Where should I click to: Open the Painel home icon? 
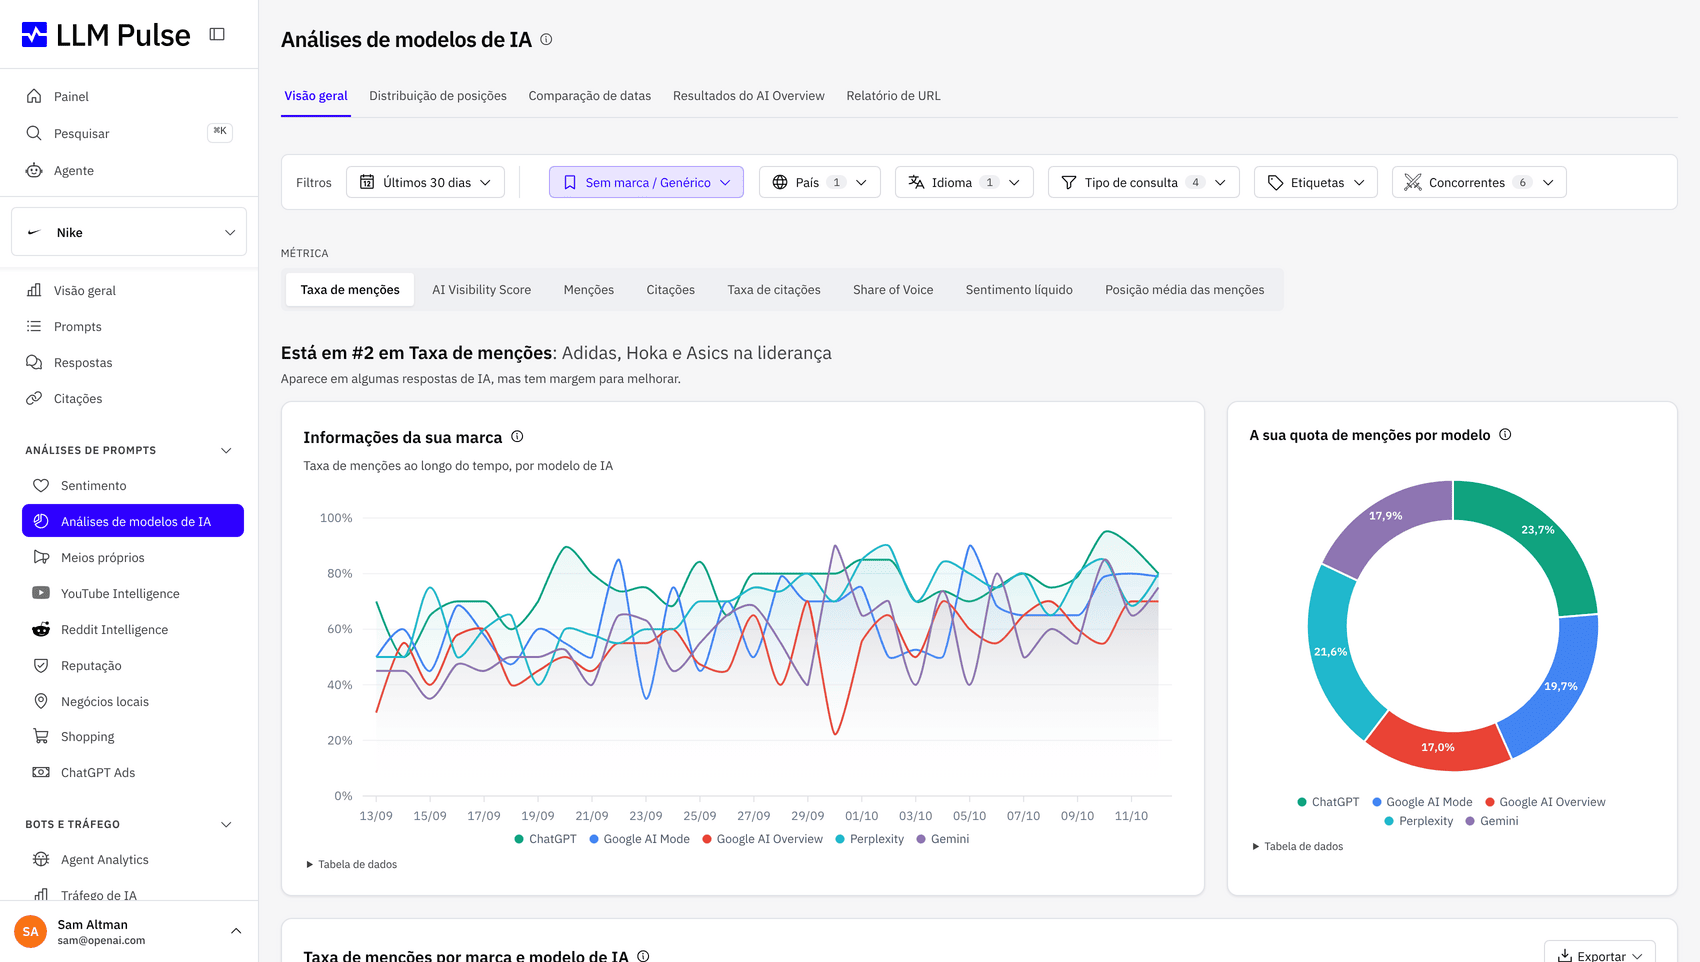coord(34,96)
